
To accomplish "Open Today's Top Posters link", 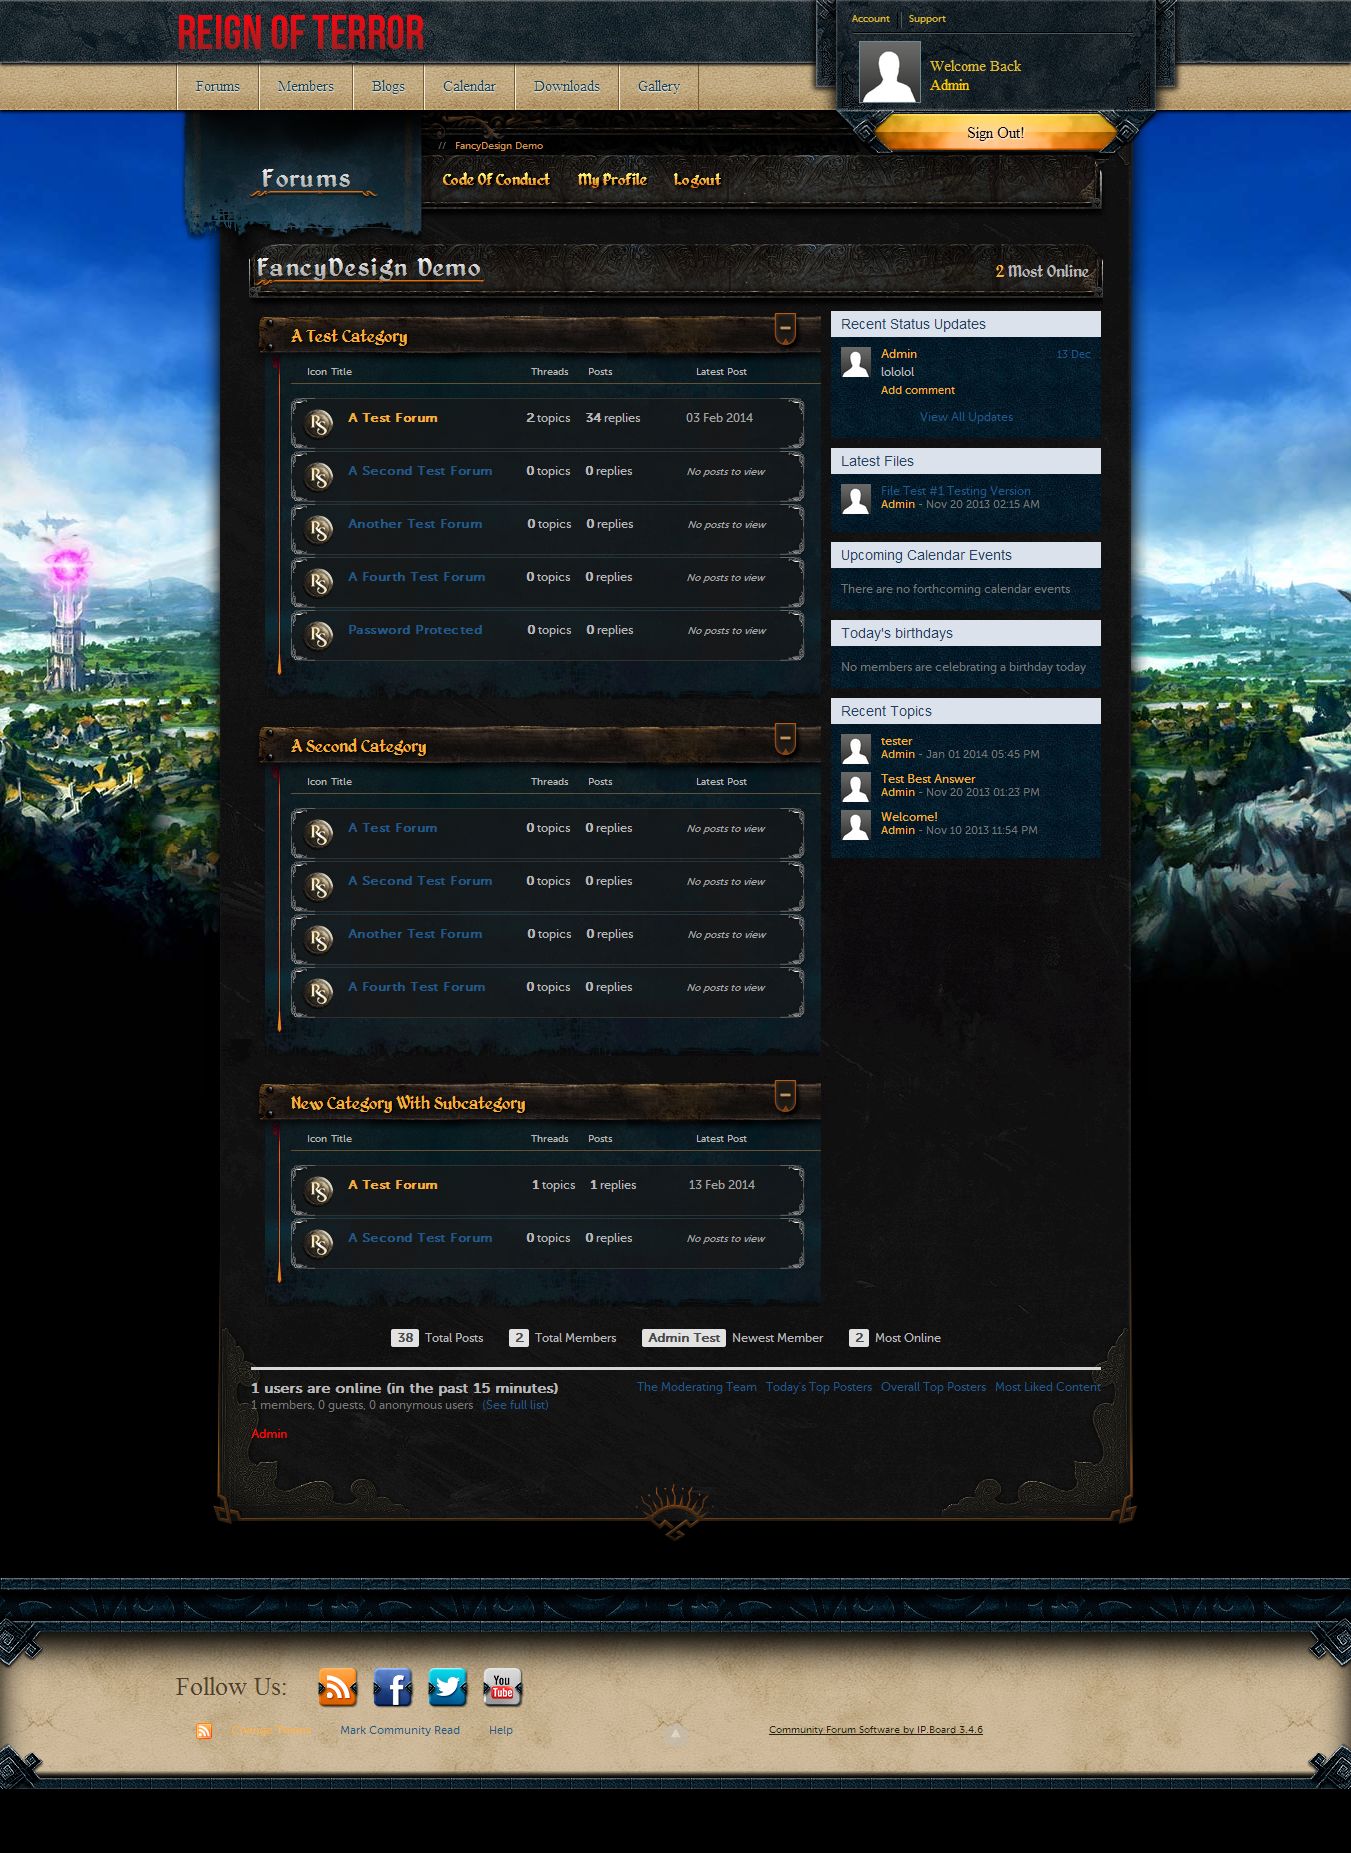I will point(818,1387).
